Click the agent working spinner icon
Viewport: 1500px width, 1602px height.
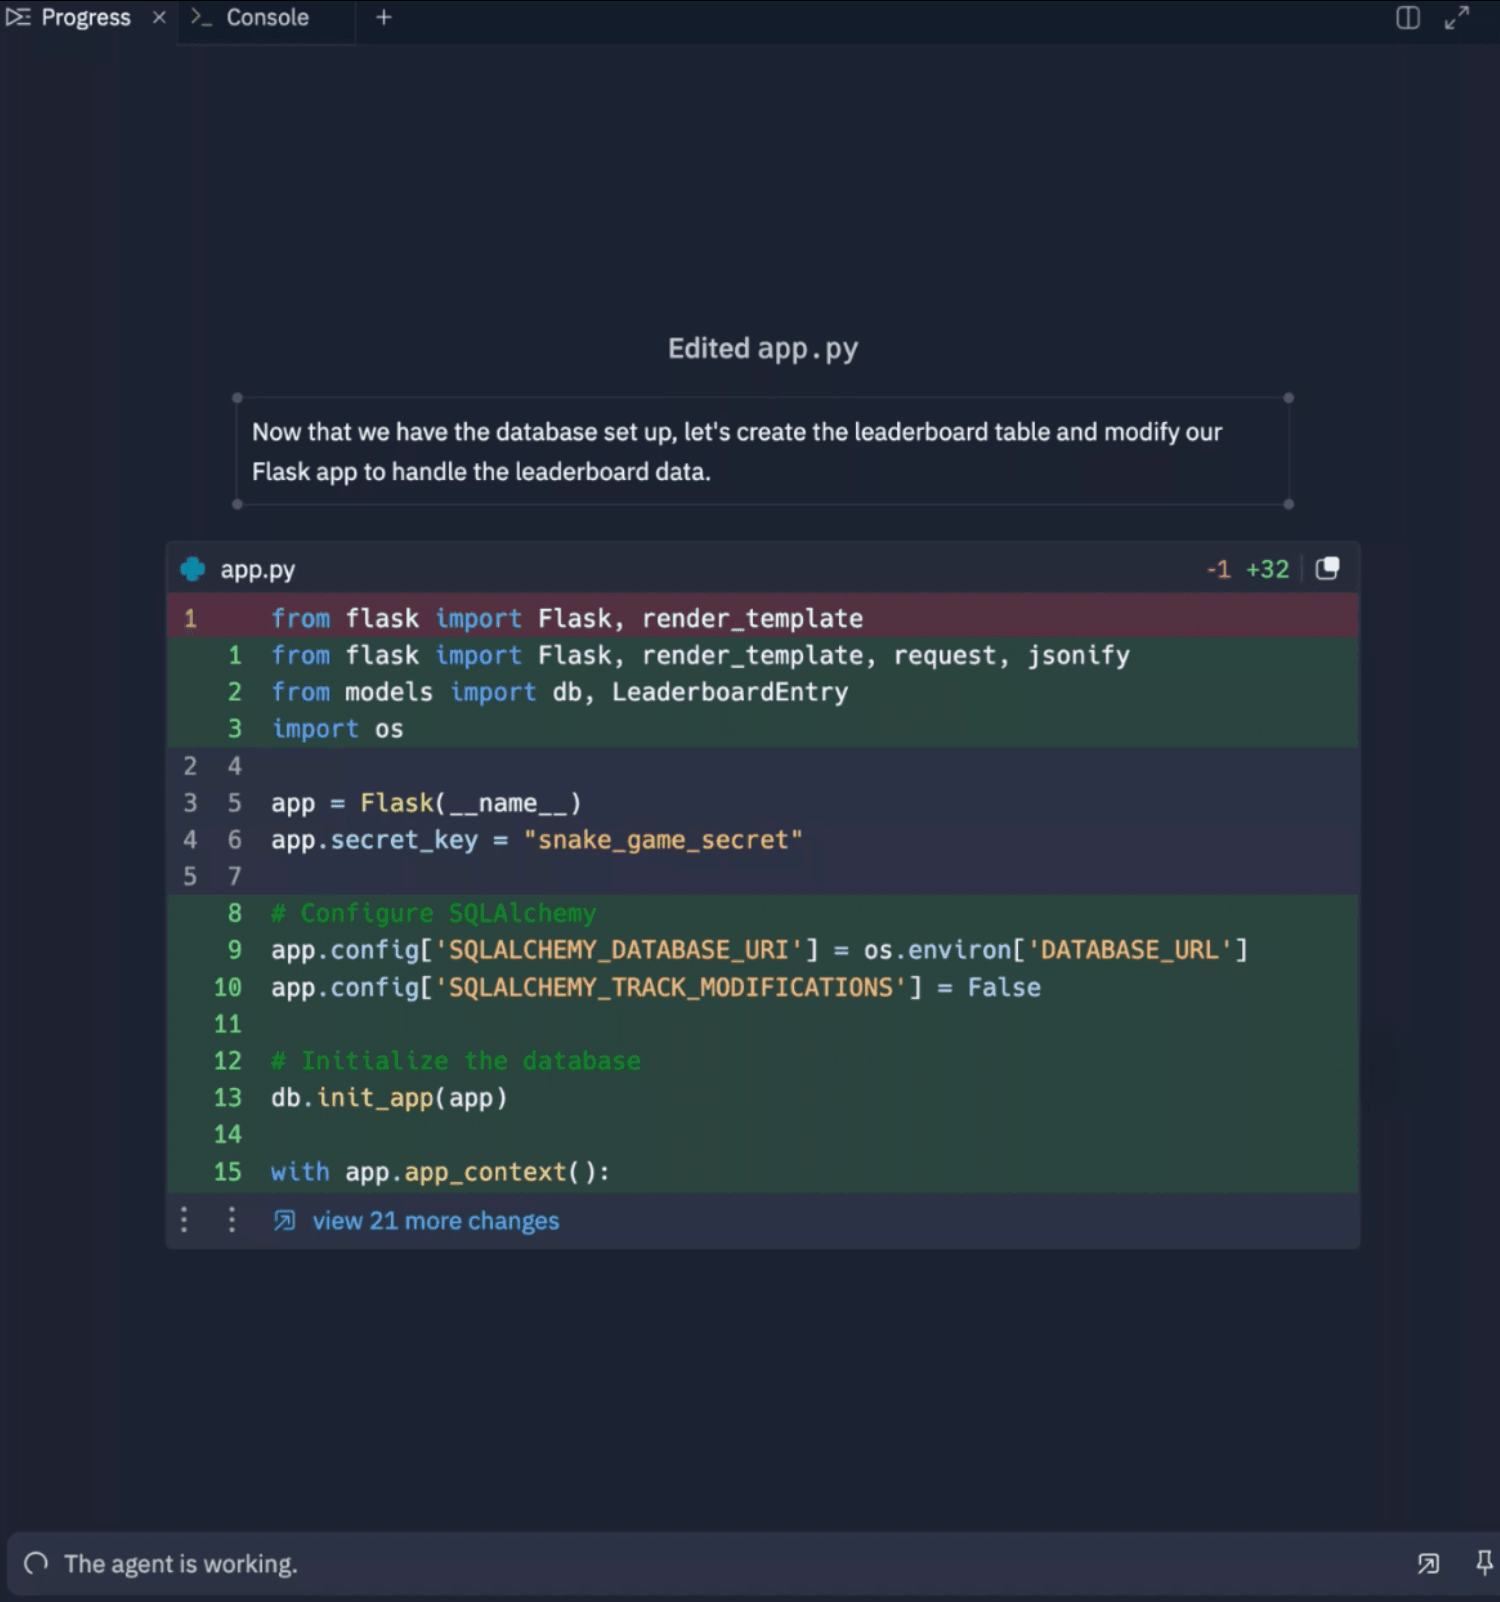(x=36, y=1563)
